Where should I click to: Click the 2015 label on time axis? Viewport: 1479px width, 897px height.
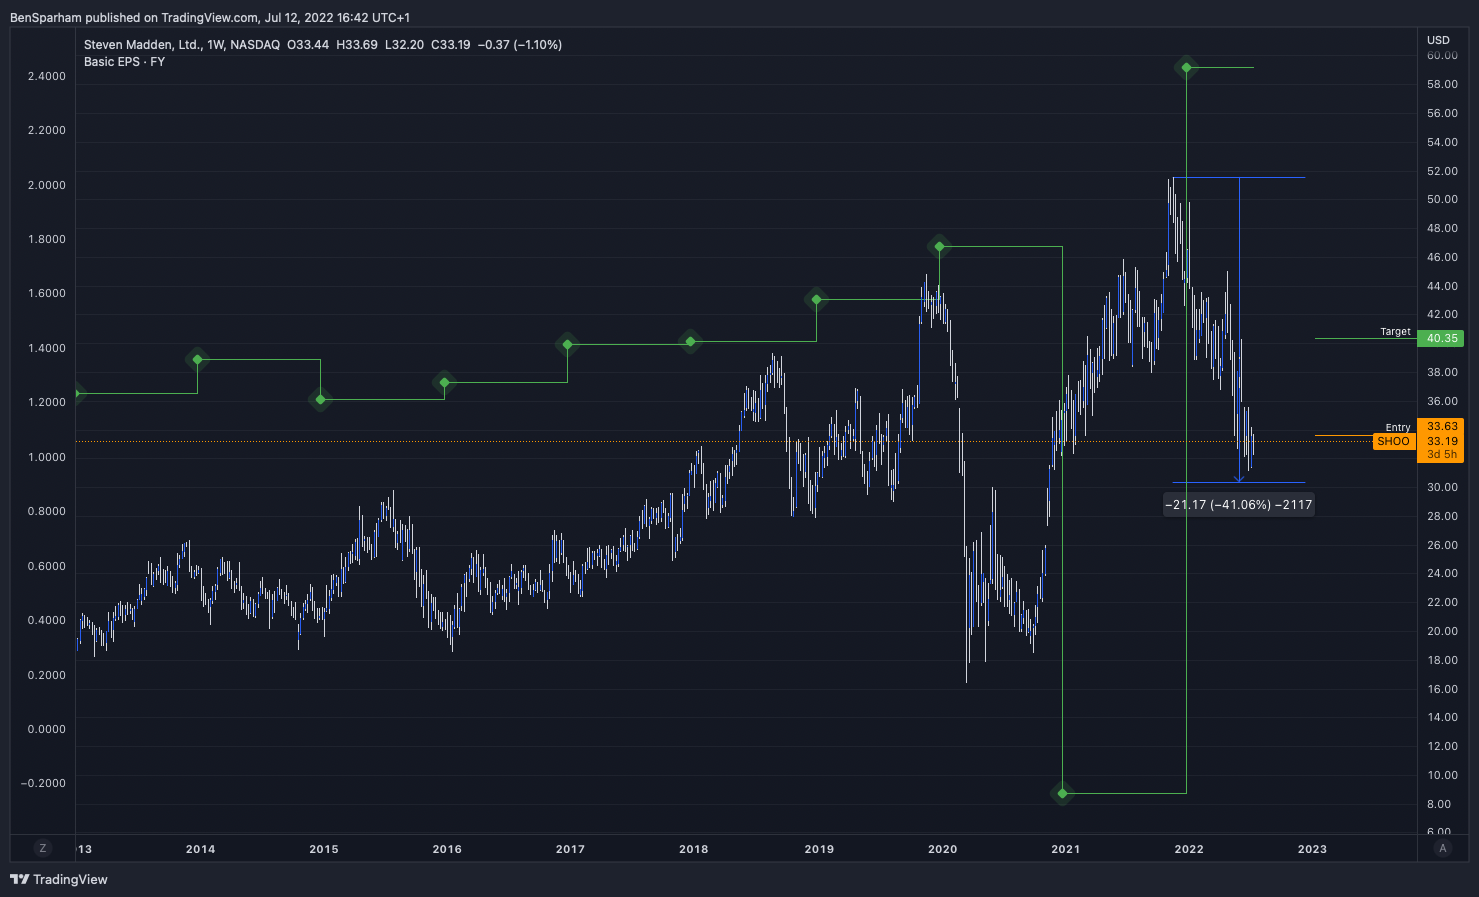[x=324, y=849]
